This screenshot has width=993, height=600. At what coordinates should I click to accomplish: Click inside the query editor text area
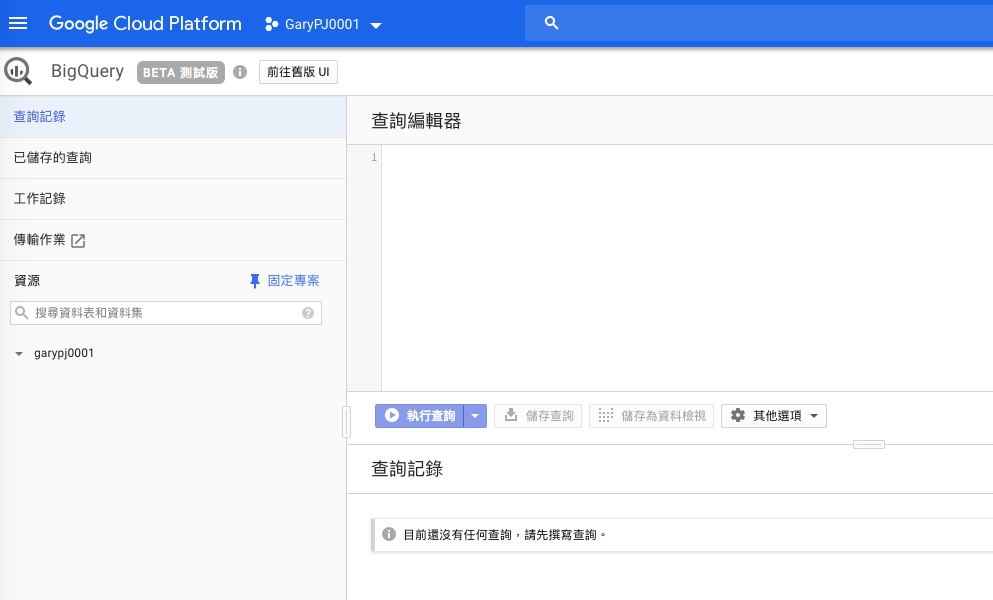coord(687,268)
